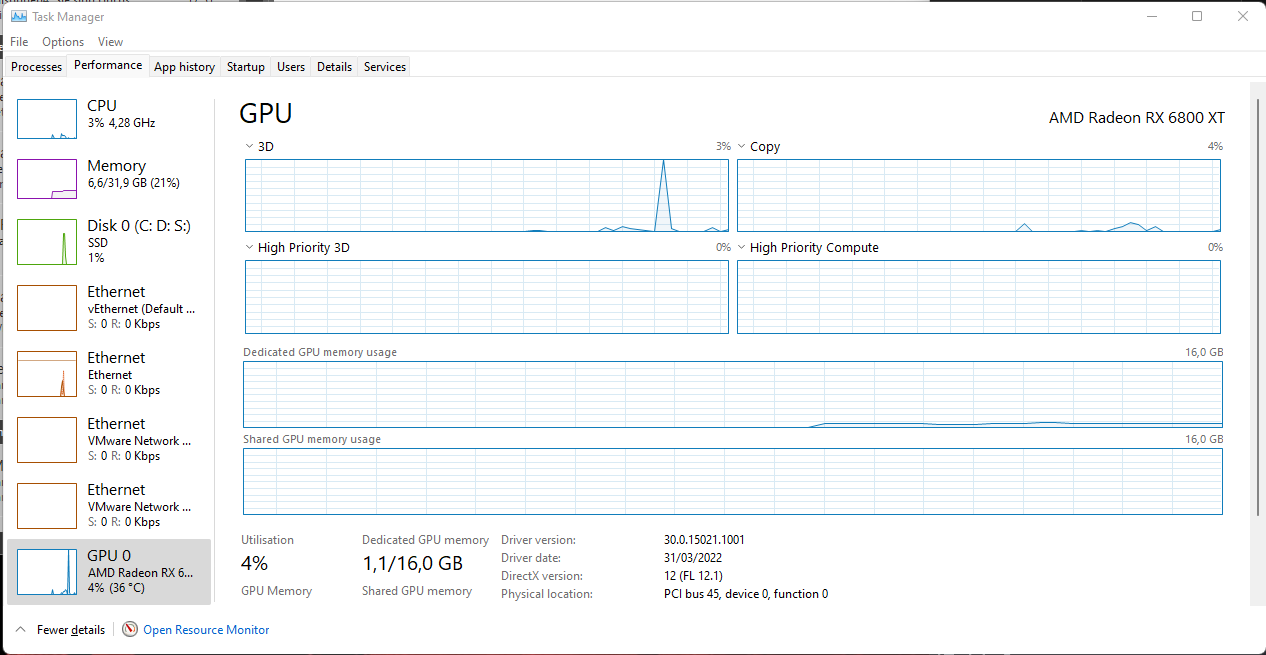Click the Shared GPU memory label
Viewport: 1266px width, 655px height.
point(417,591)
